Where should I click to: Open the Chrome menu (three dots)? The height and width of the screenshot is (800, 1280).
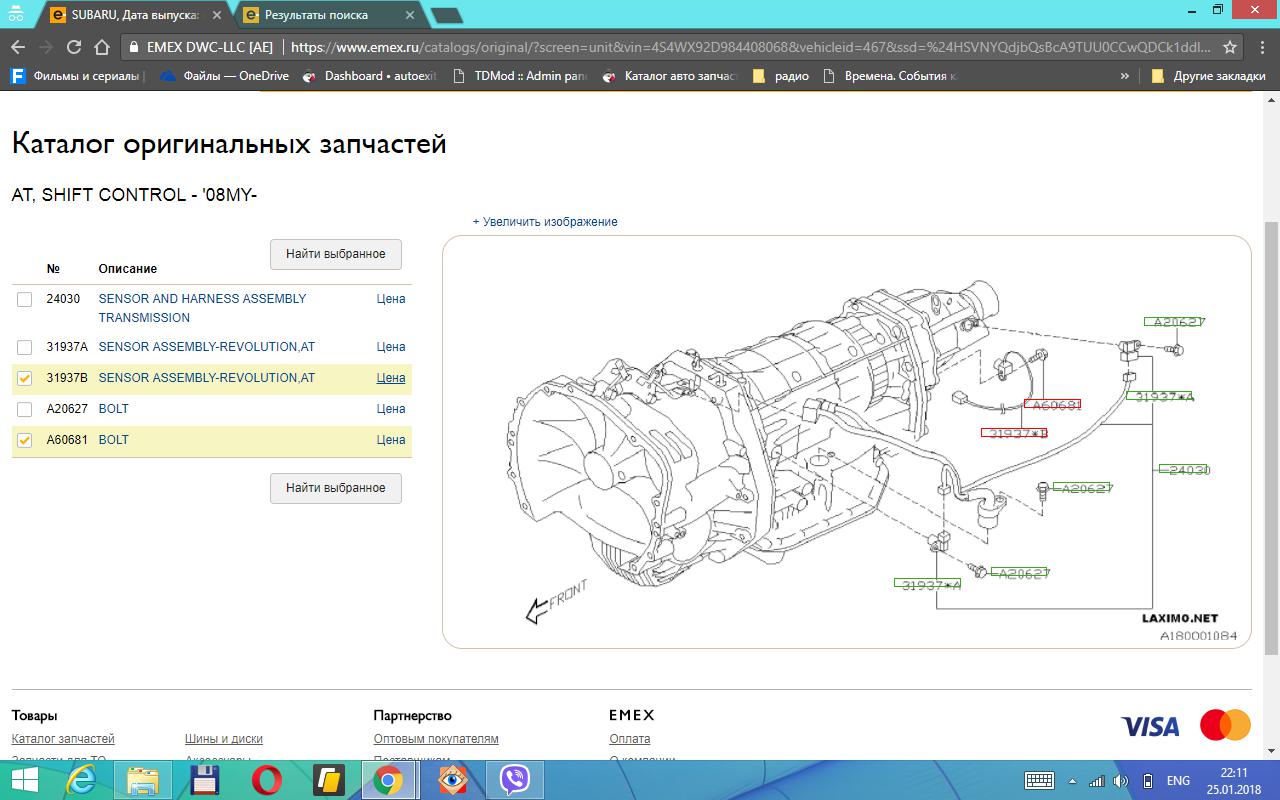pyautogui.click(x=1260, y=47)
